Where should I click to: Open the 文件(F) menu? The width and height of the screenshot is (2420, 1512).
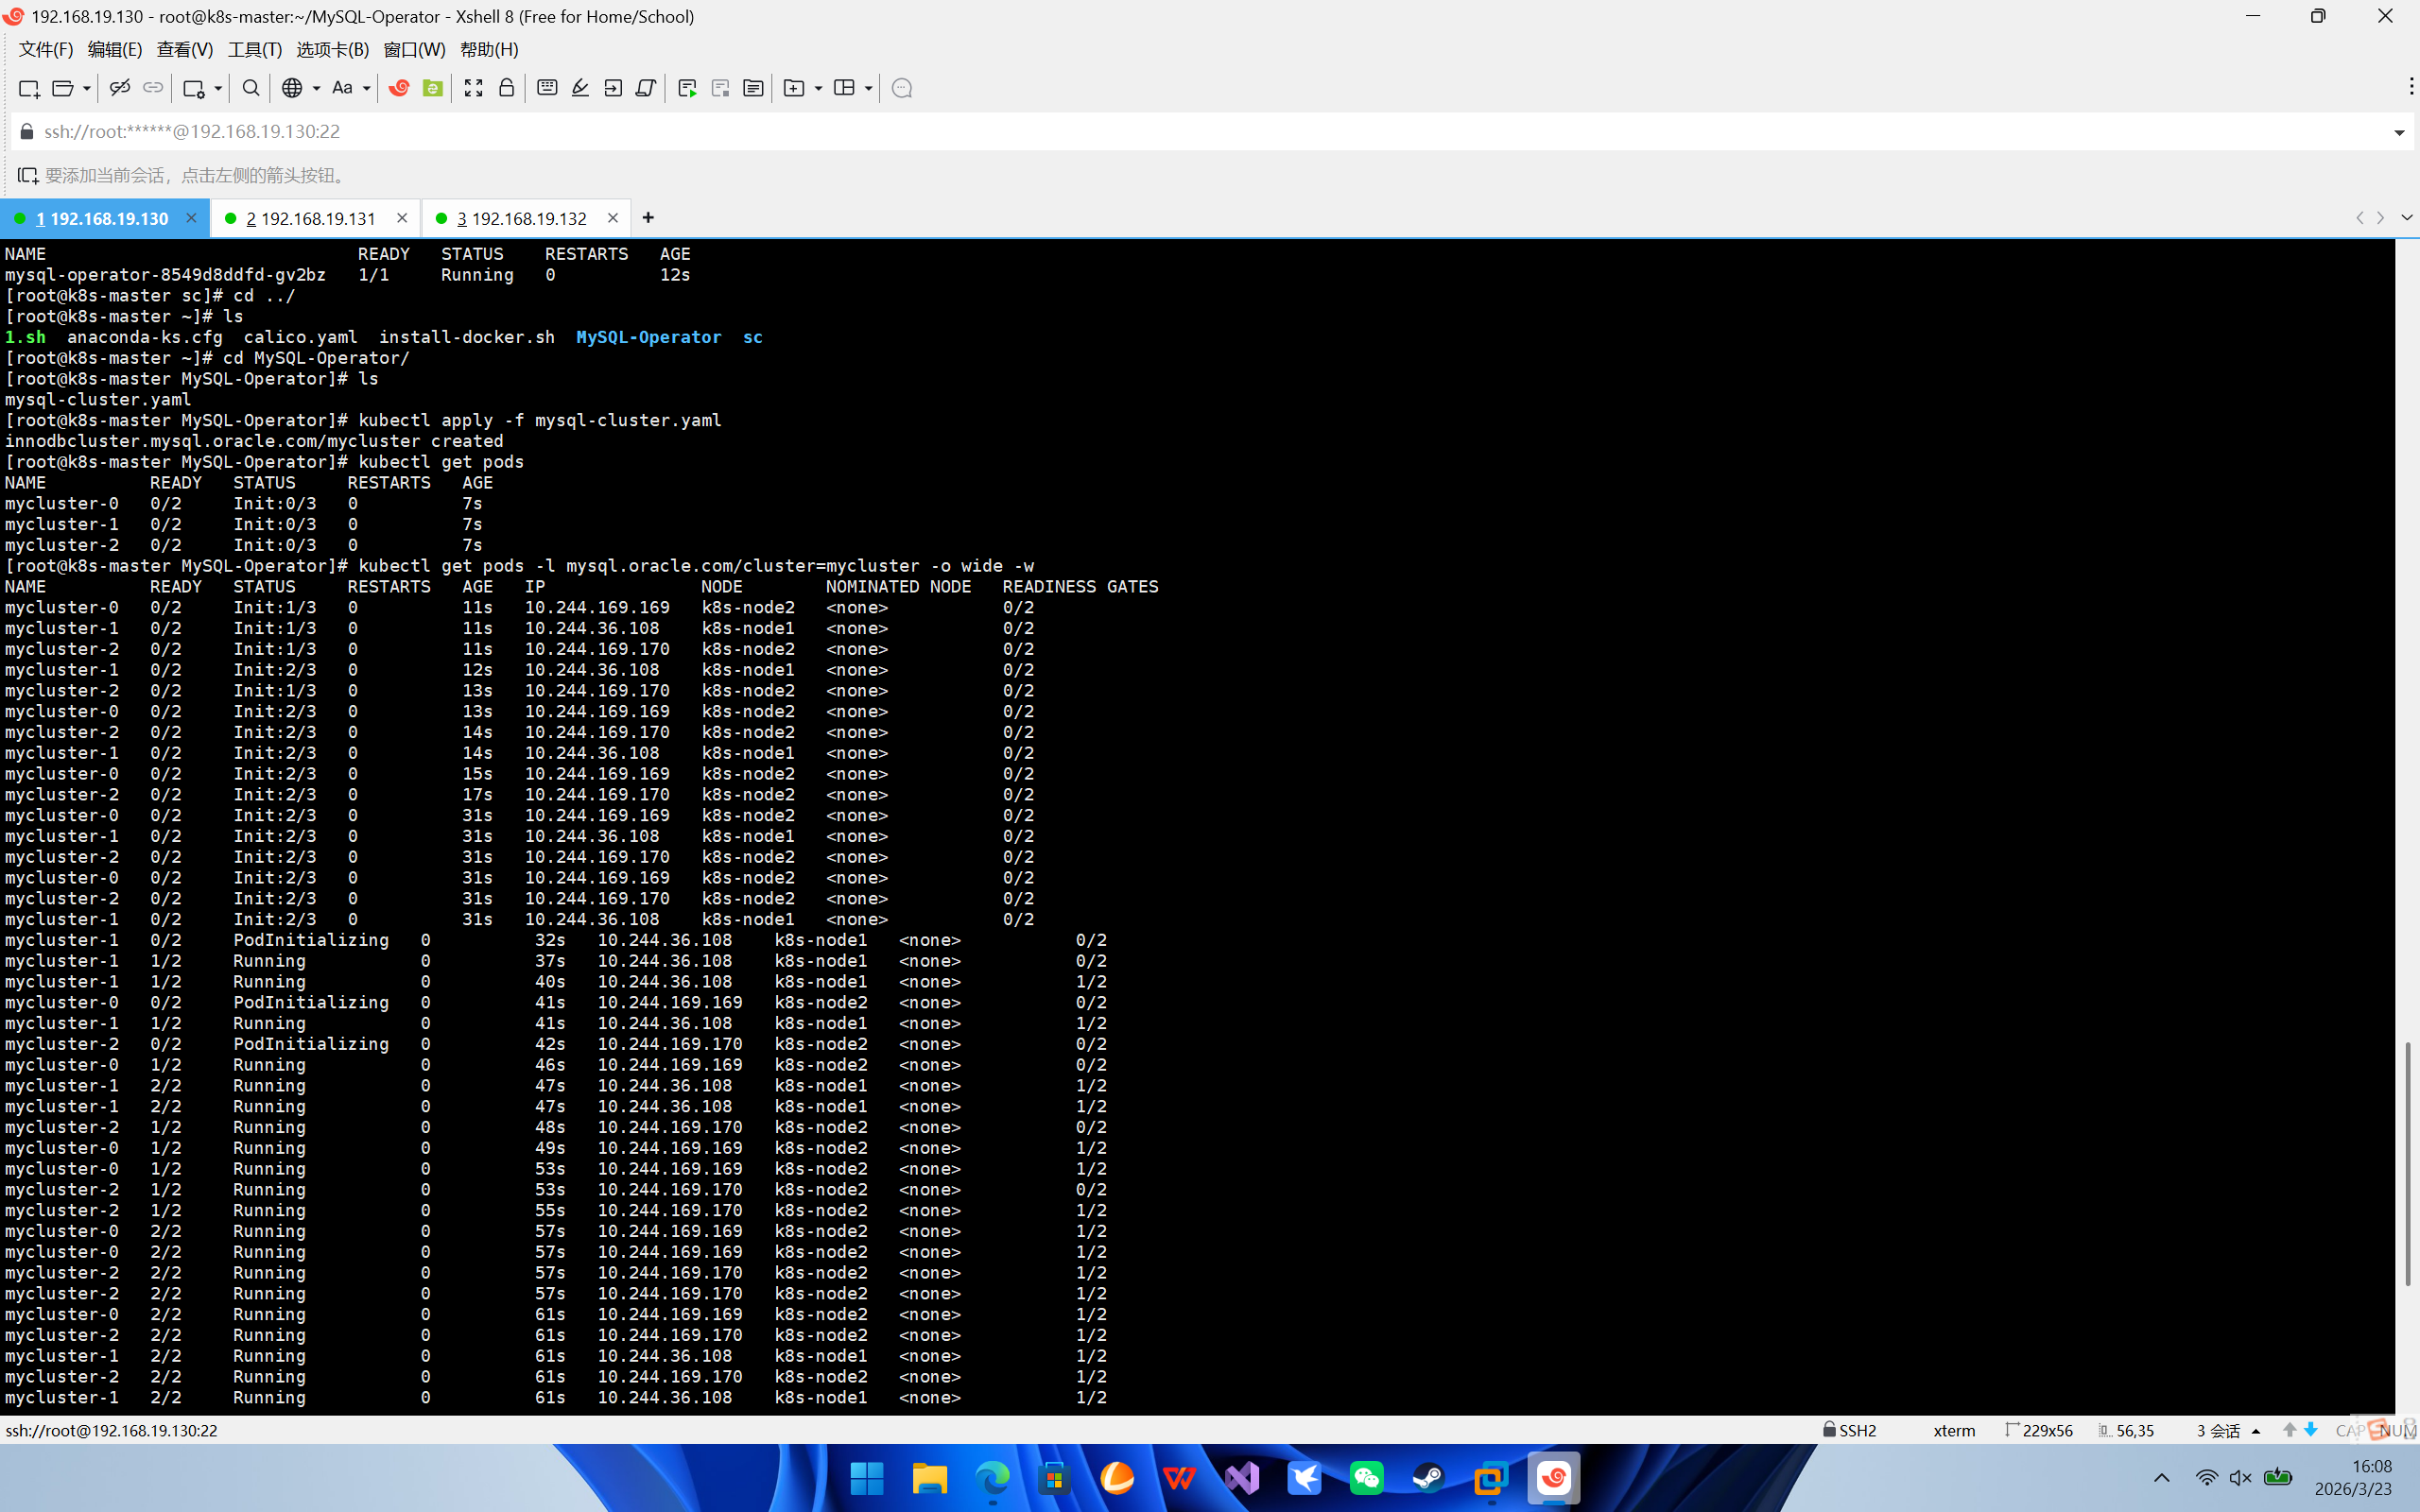[x=46, y=49]
